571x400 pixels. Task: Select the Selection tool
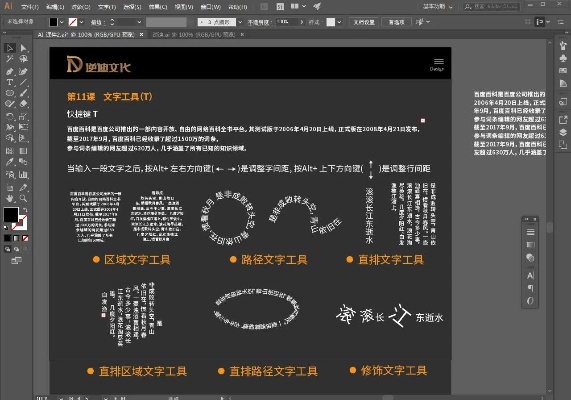10,48
